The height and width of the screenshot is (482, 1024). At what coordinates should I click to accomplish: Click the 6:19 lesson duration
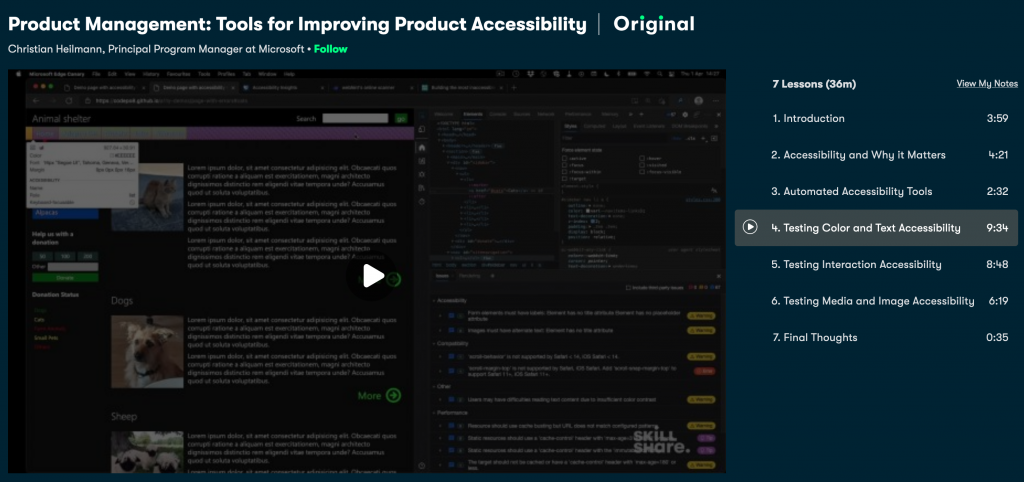pyautogui.click(x=999, y=301)
